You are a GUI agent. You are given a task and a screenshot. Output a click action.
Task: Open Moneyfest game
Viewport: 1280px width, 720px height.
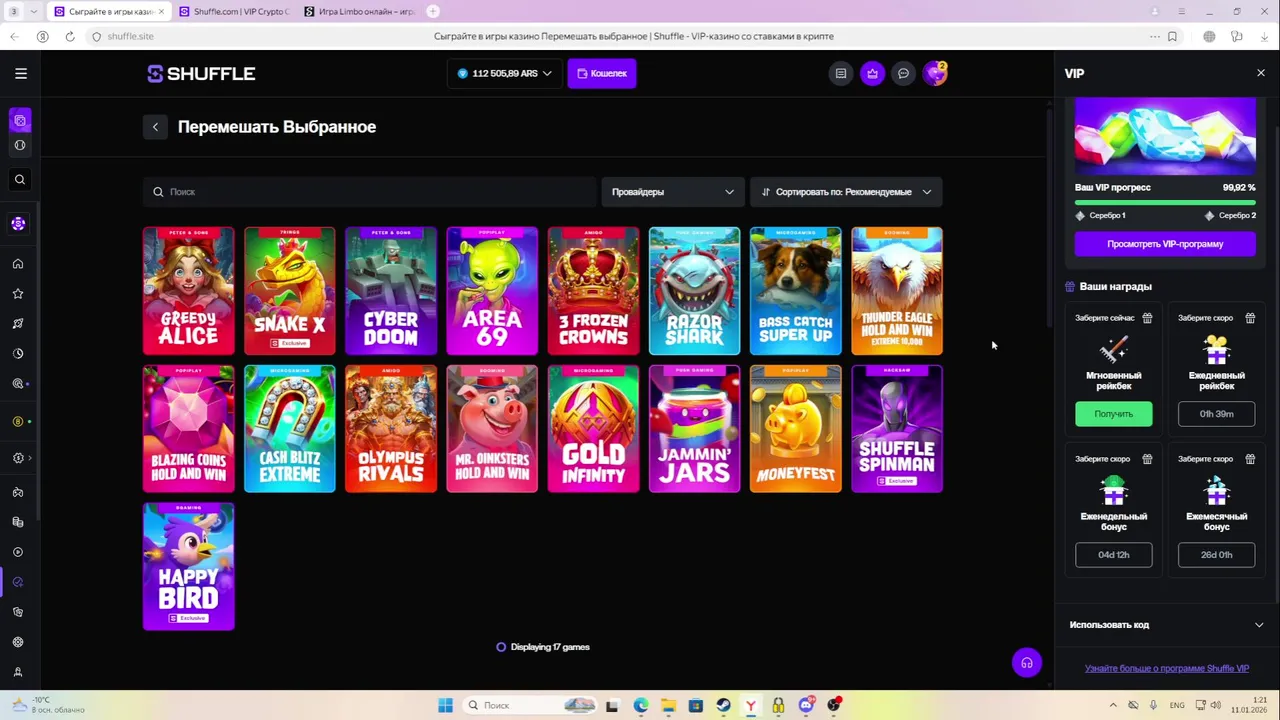pyautogui.click(x=796, y=429)
